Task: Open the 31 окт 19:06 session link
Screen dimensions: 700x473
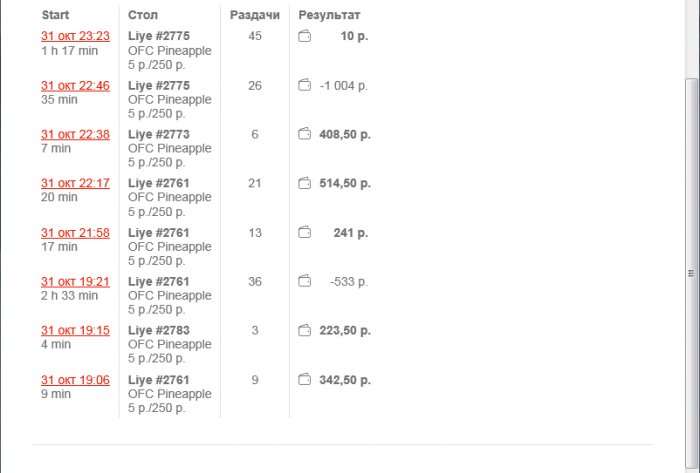Action: pos(75,380)
